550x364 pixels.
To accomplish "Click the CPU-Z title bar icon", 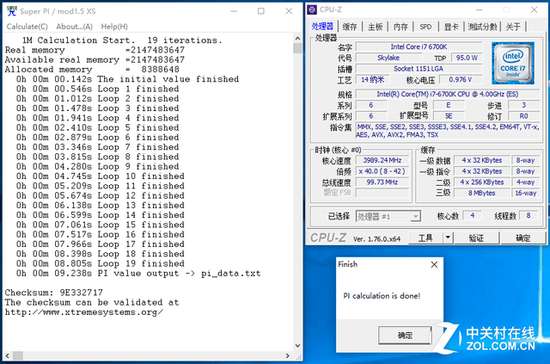I will point(312,9).
